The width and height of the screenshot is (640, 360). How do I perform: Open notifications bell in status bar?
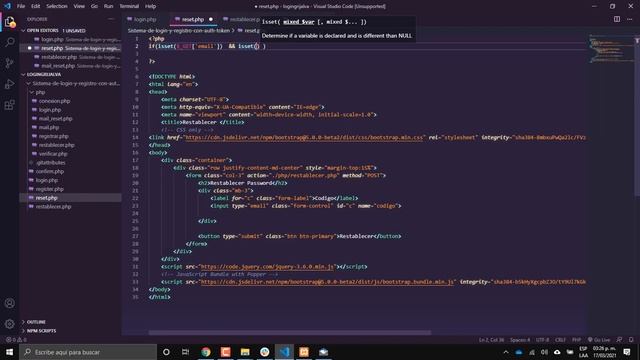pyautogui.click(x=631, y=340)
